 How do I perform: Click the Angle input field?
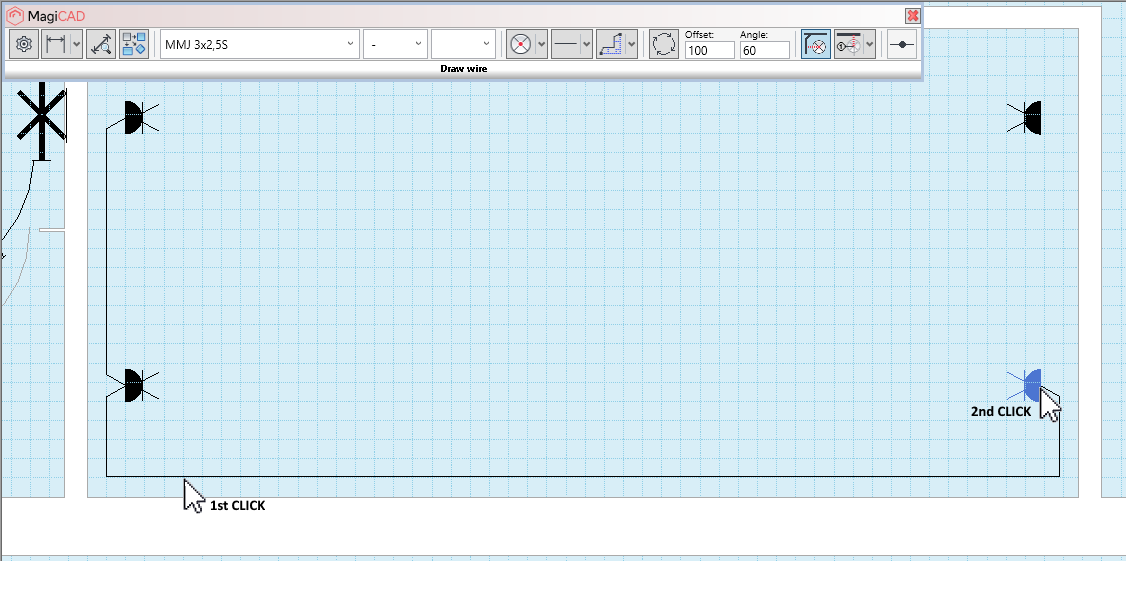[x=764, y=50]
